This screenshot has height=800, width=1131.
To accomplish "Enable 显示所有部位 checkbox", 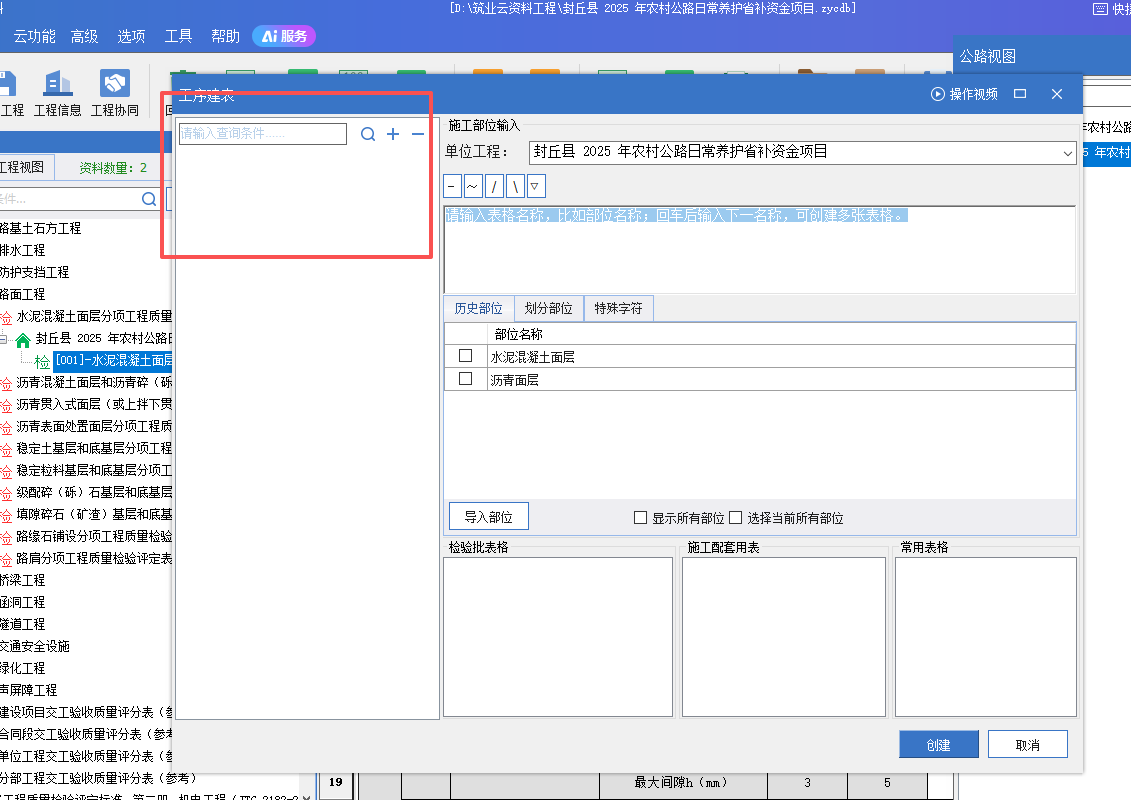I will tap(640, 517).
